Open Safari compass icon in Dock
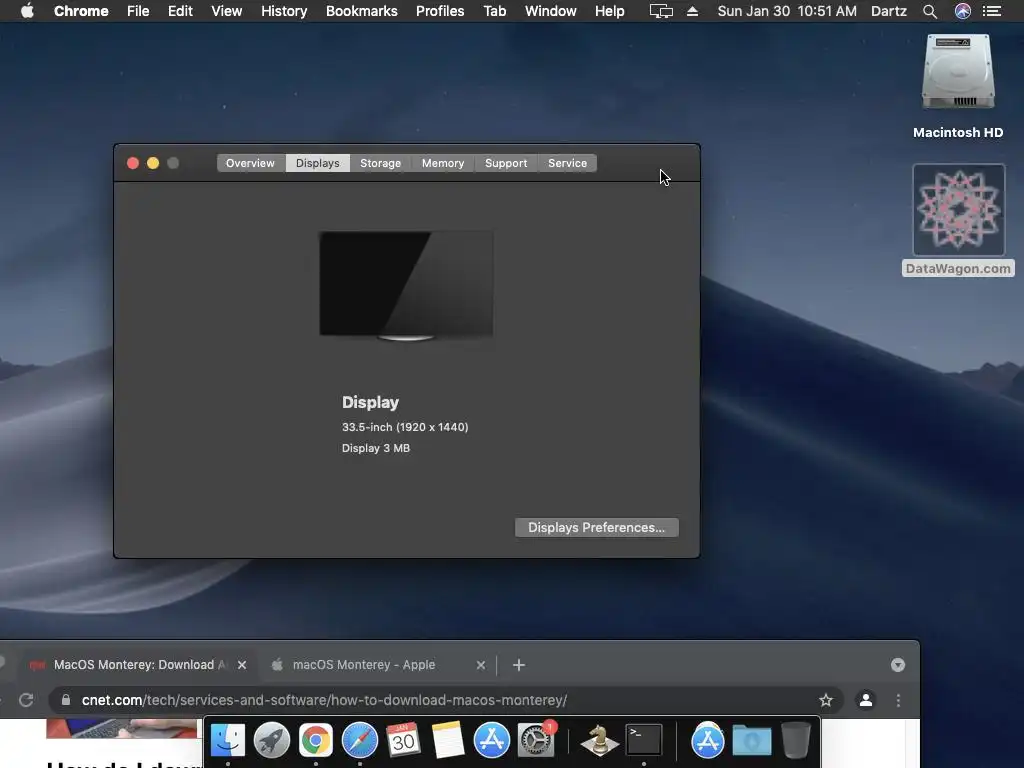The width and height of the screenshot is (1024, 768). 360,741
